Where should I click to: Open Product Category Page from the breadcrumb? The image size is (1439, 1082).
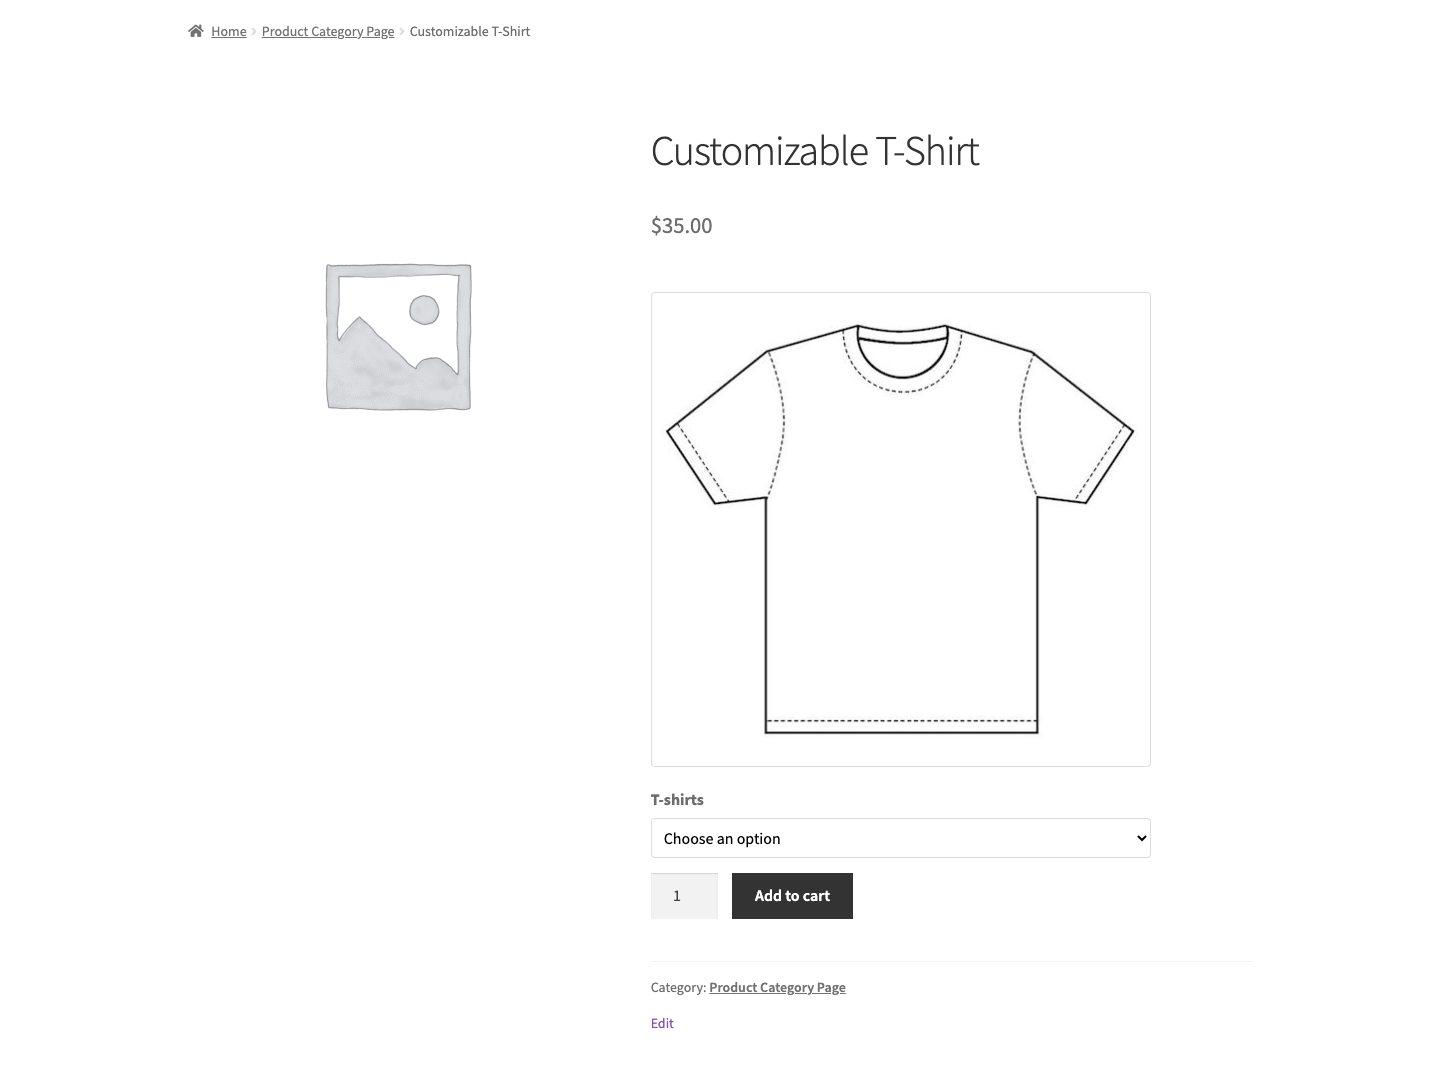coord(328,31)
